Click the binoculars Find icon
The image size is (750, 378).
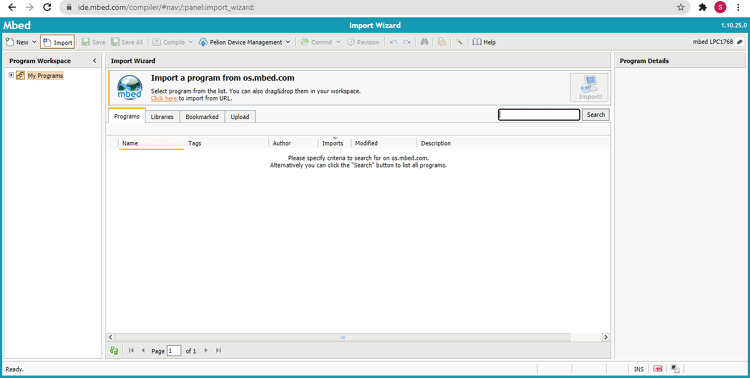pos(424,42)
